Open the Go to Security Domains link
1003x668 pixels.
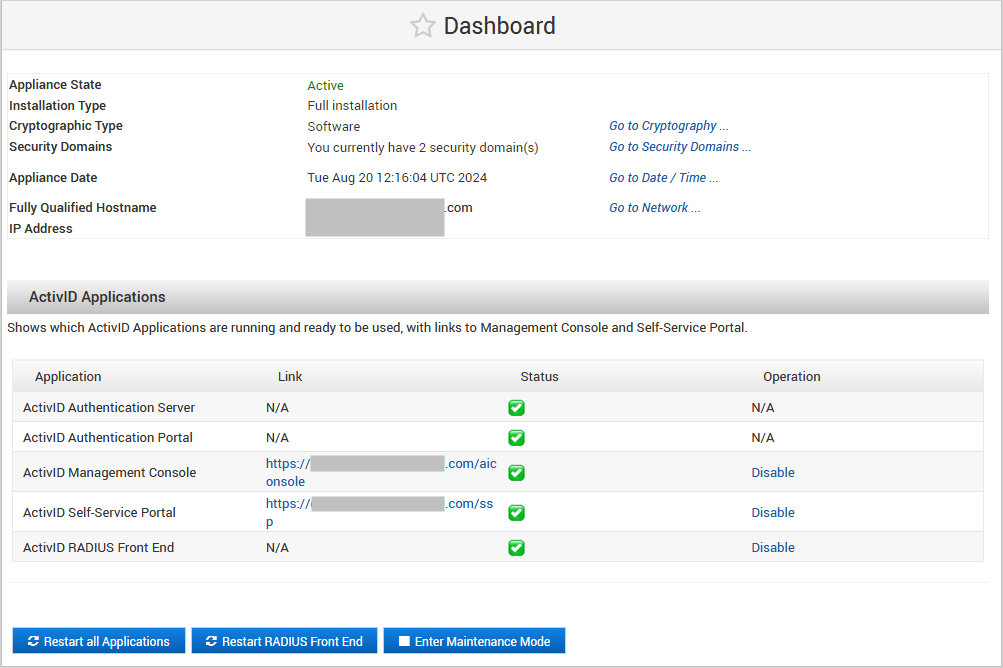[679, 147]
